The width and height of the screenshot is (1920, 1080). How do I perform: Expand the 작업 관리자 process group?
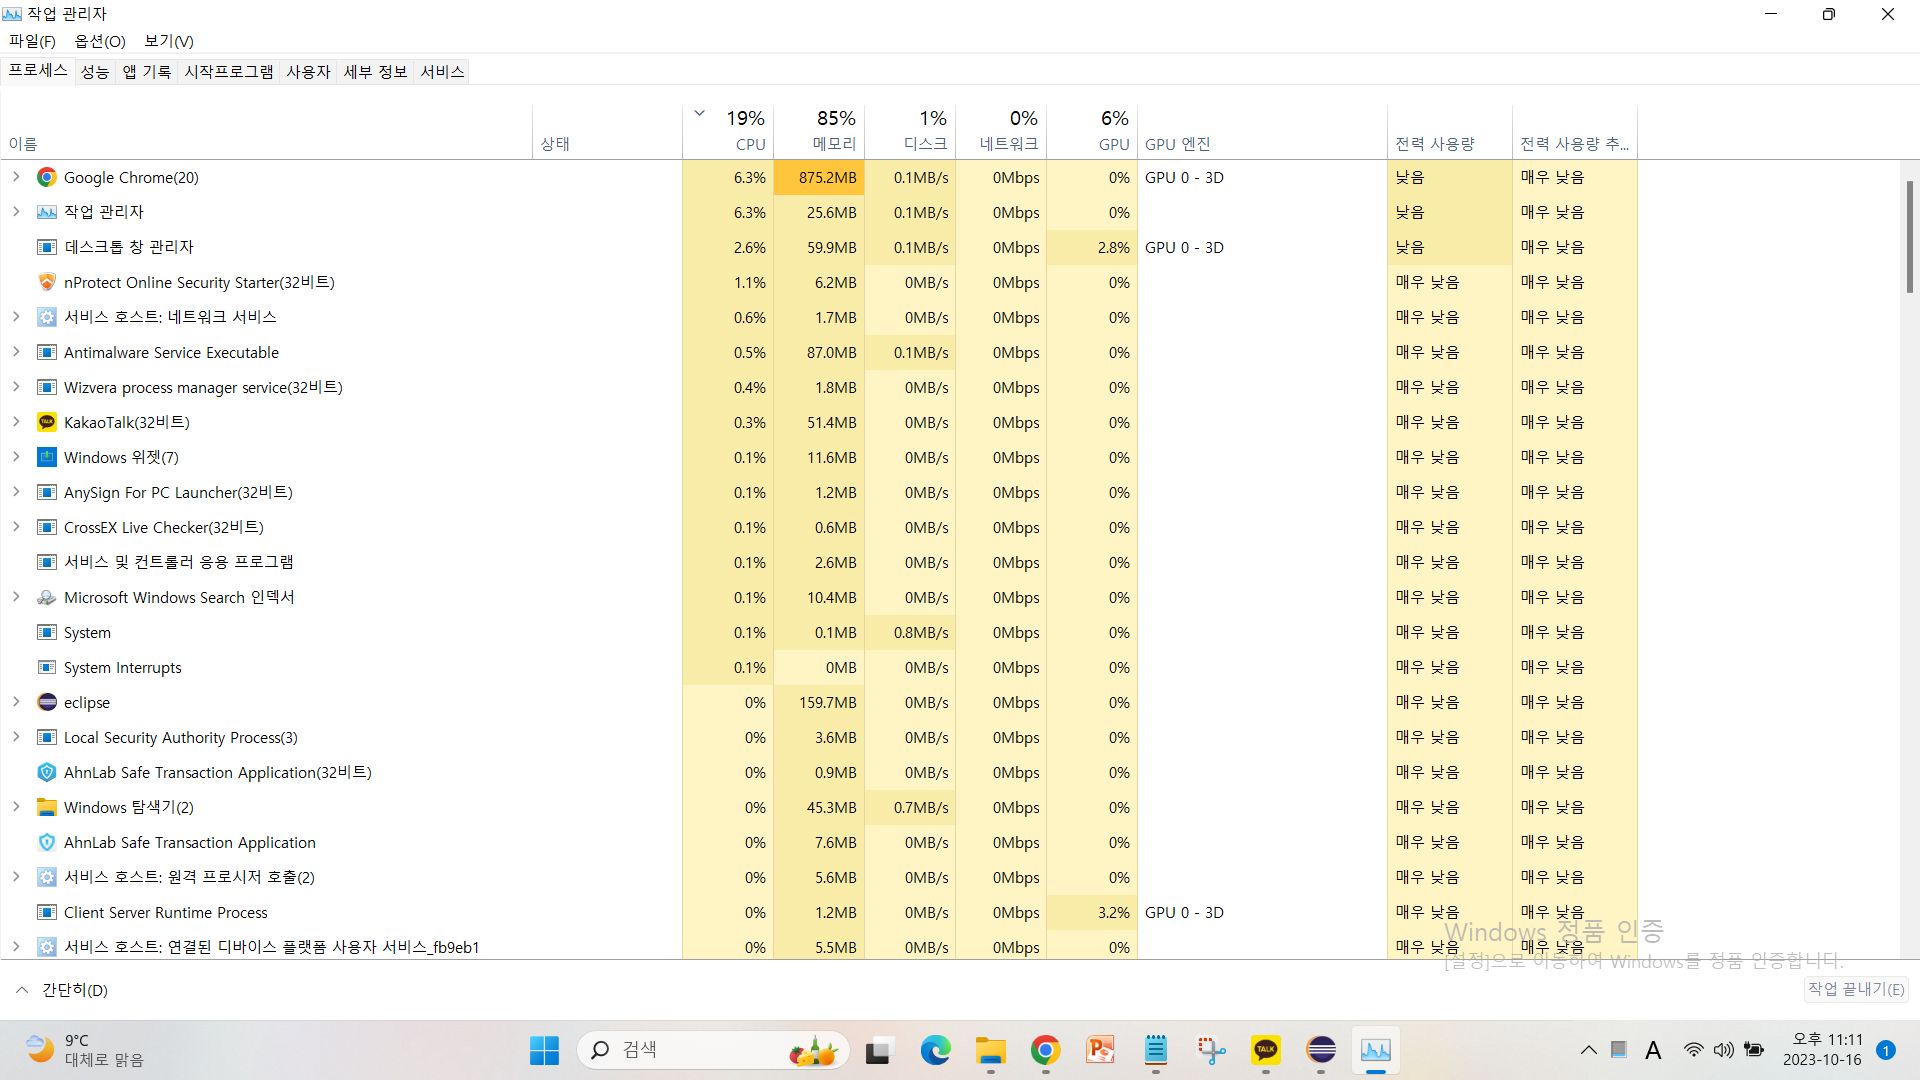[x=16, y=212]
